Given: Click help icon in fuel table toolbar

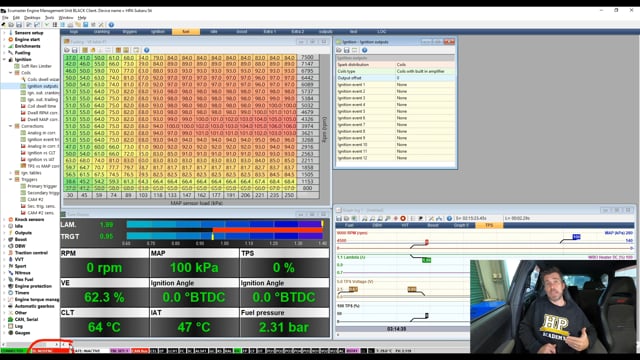Looking at the screenshot, I should click(x=147, y=50).
